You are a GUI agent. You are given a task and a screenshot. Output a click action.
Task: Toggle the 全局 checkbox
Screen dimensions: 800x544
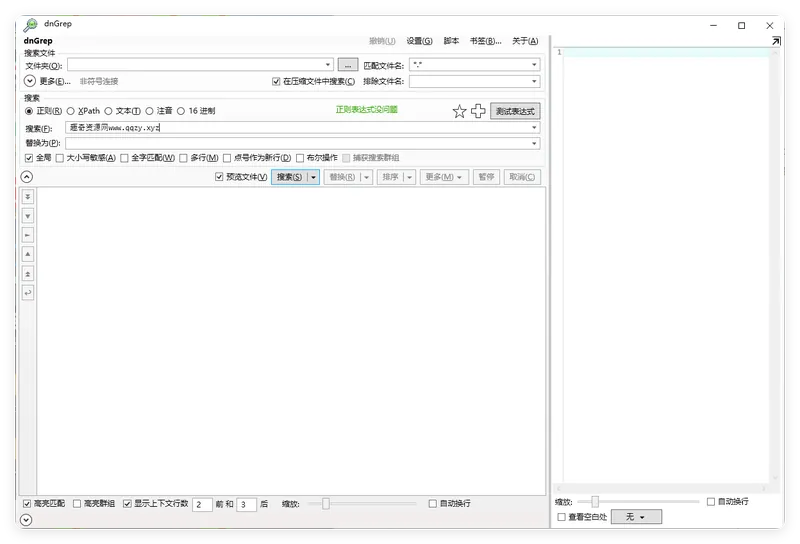[29, 158]
